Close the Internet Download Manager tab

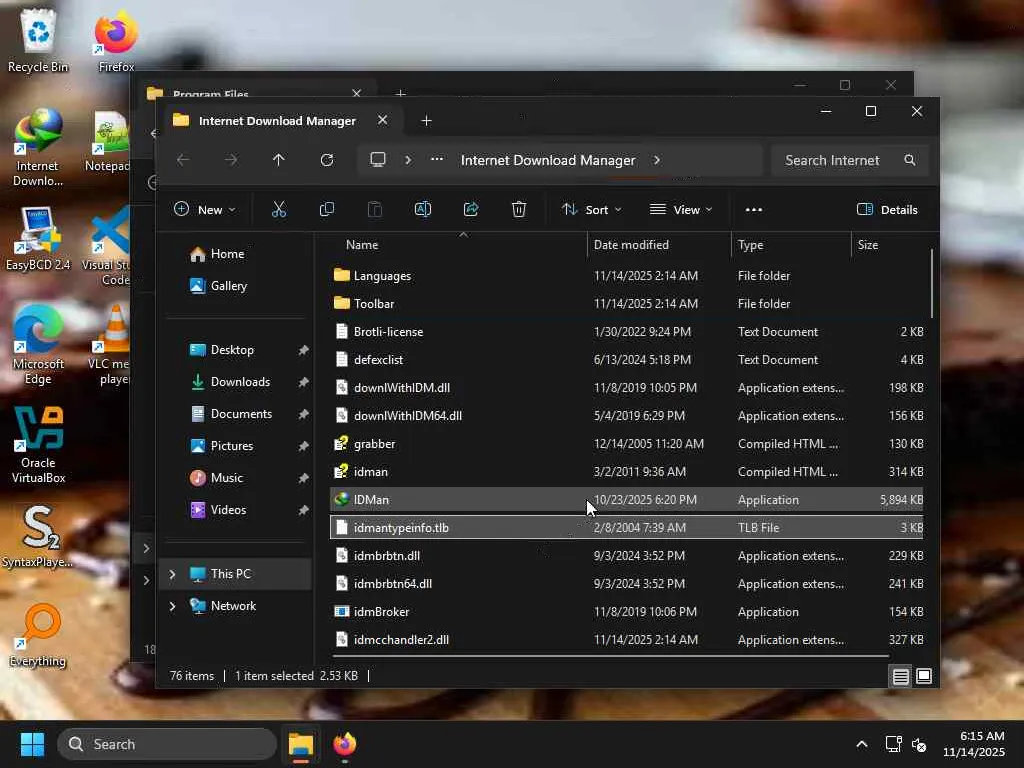(383, 120)
